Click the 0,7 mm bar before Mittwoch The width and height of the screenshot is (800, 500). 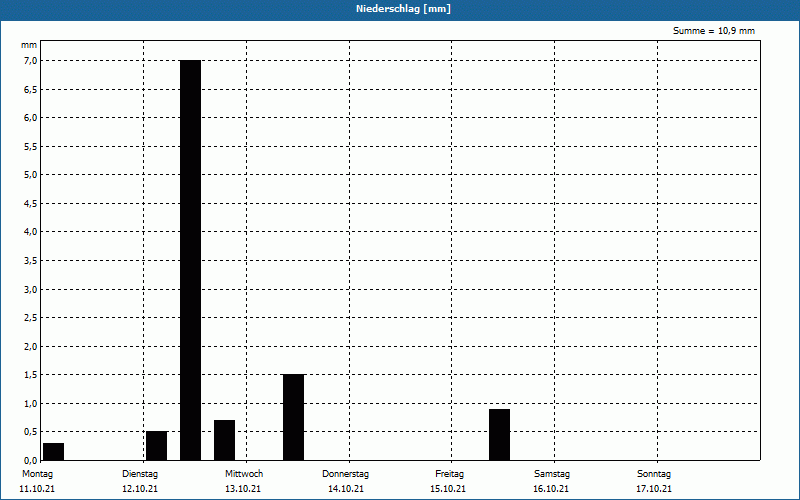click(224, 440)
